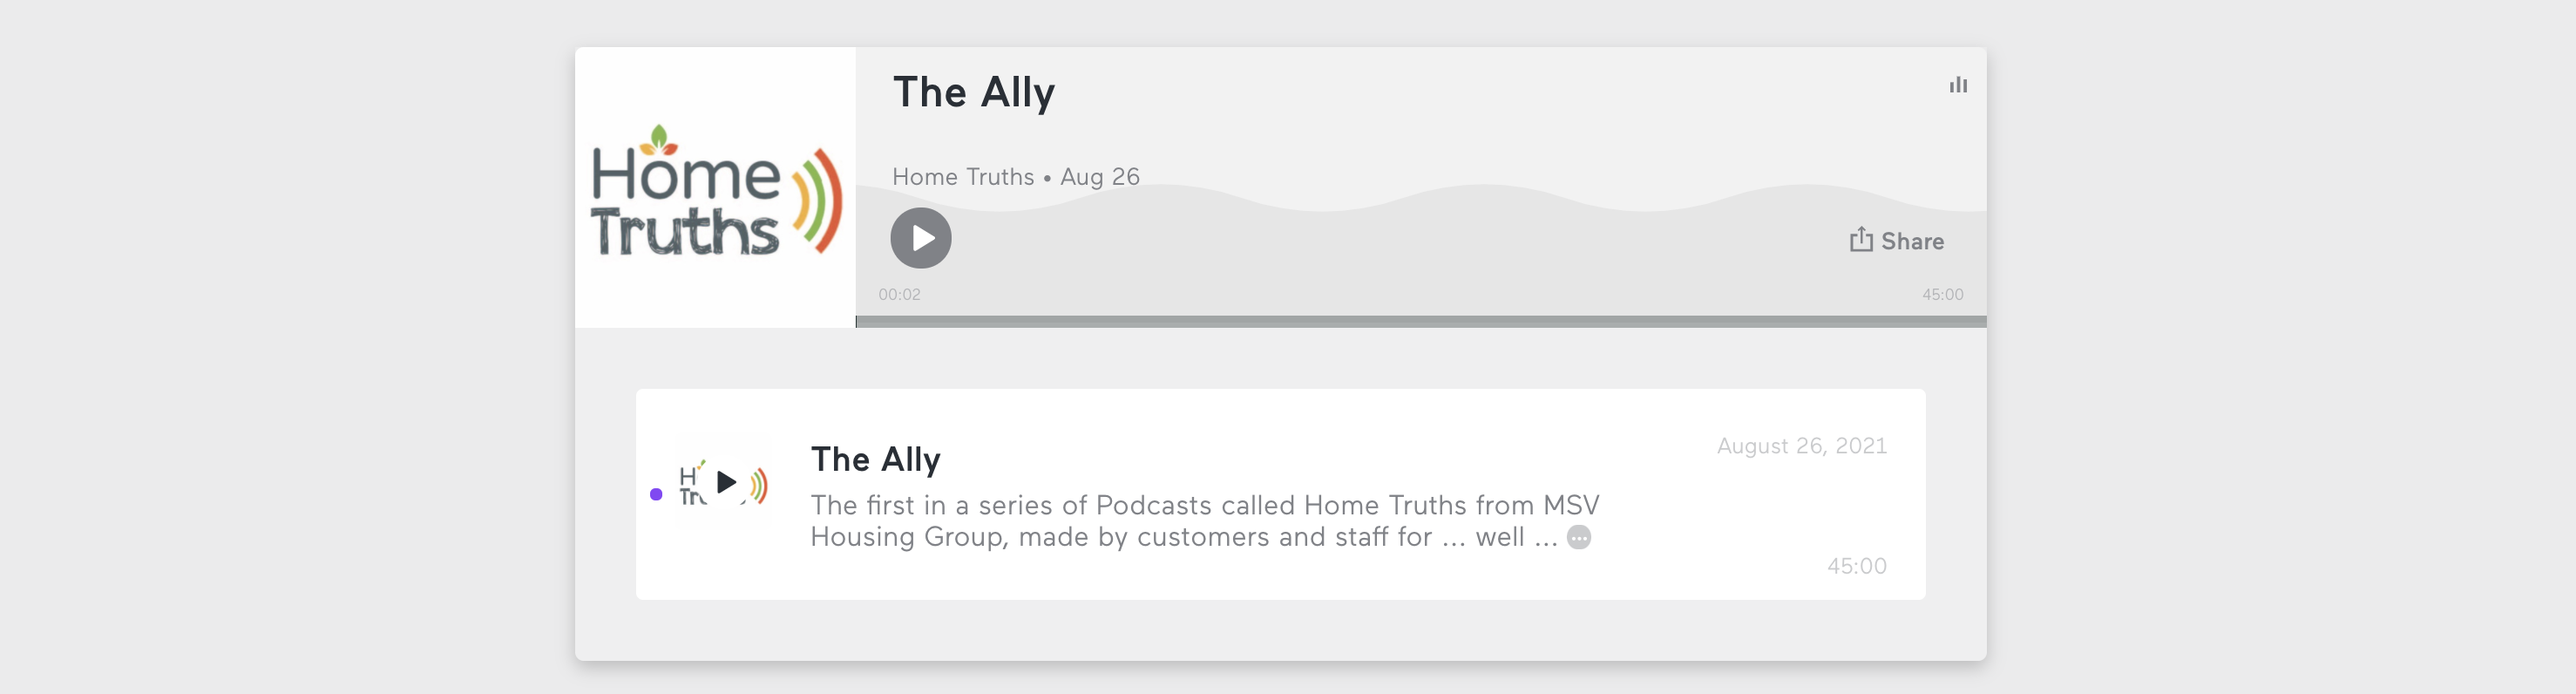Click the Aug 26 date beside show name
The height and width of the screenshot is (694, 2576).
[x=1100, y=177]
